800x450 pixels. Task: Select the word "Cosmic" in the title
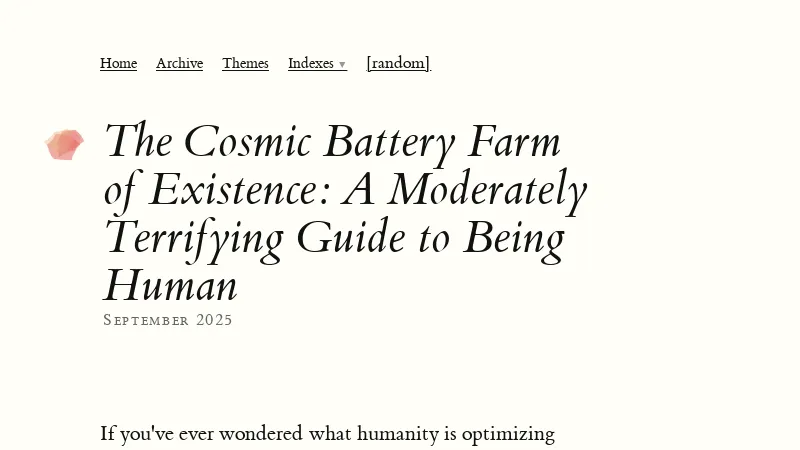tap(247, 142)
